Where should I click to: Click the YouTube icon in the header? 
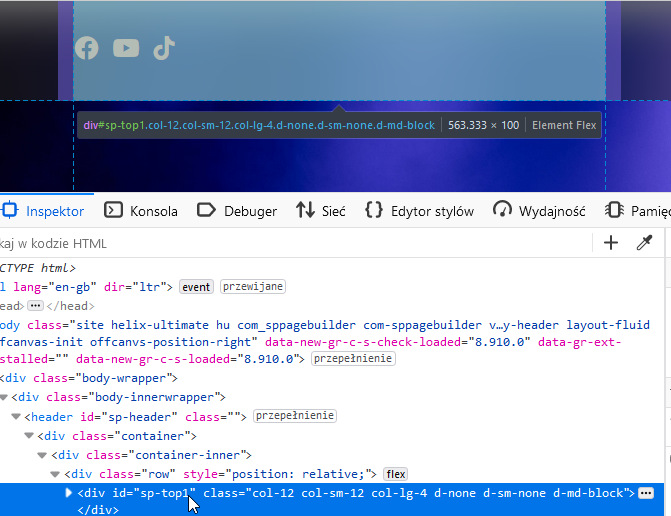click(126, 48)
